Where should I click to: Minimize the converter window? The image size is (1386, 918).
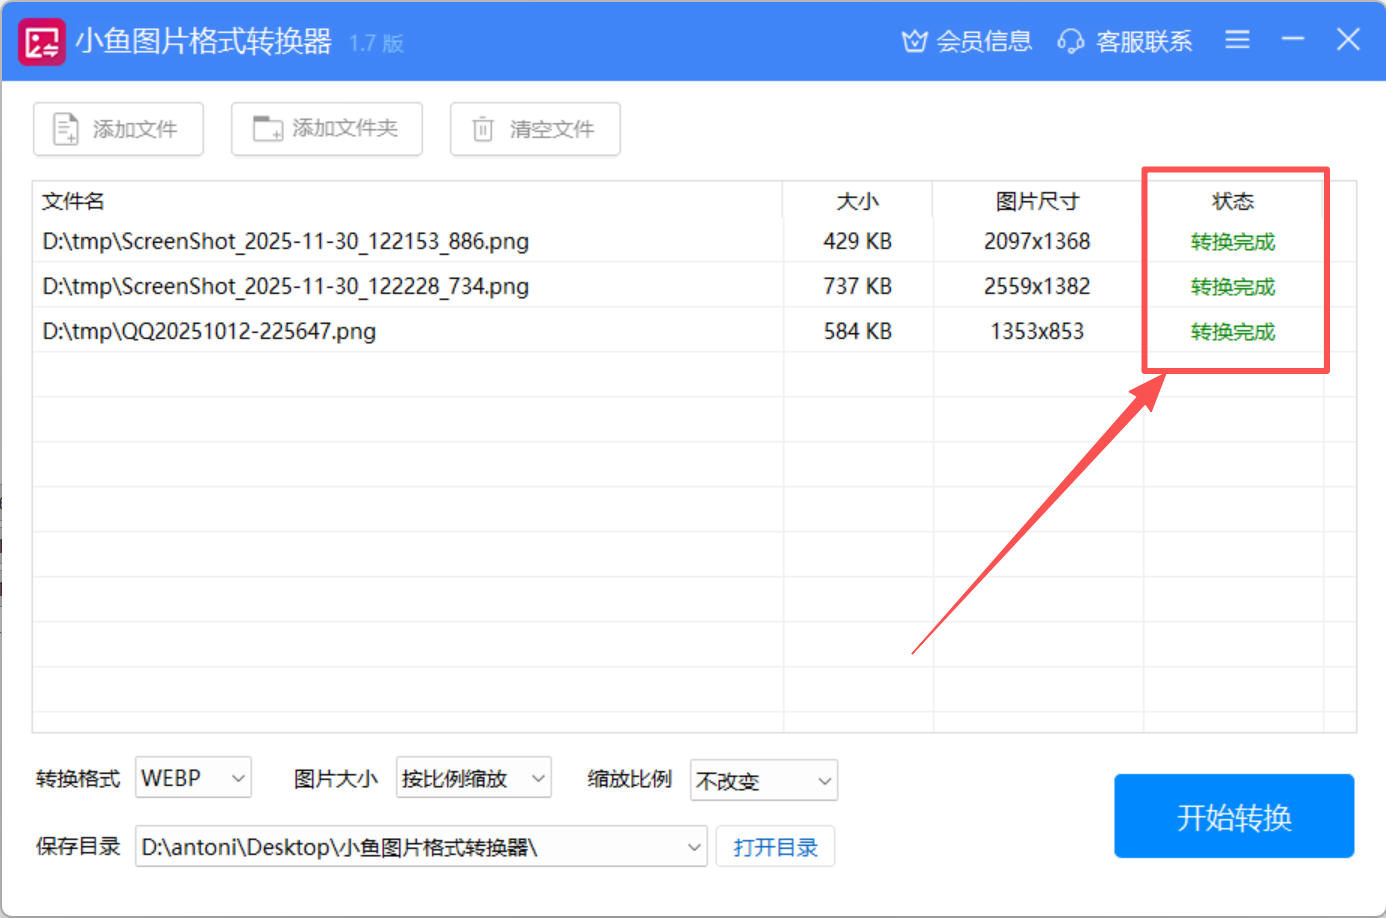pyautogui.click(x=1293, y=40)
